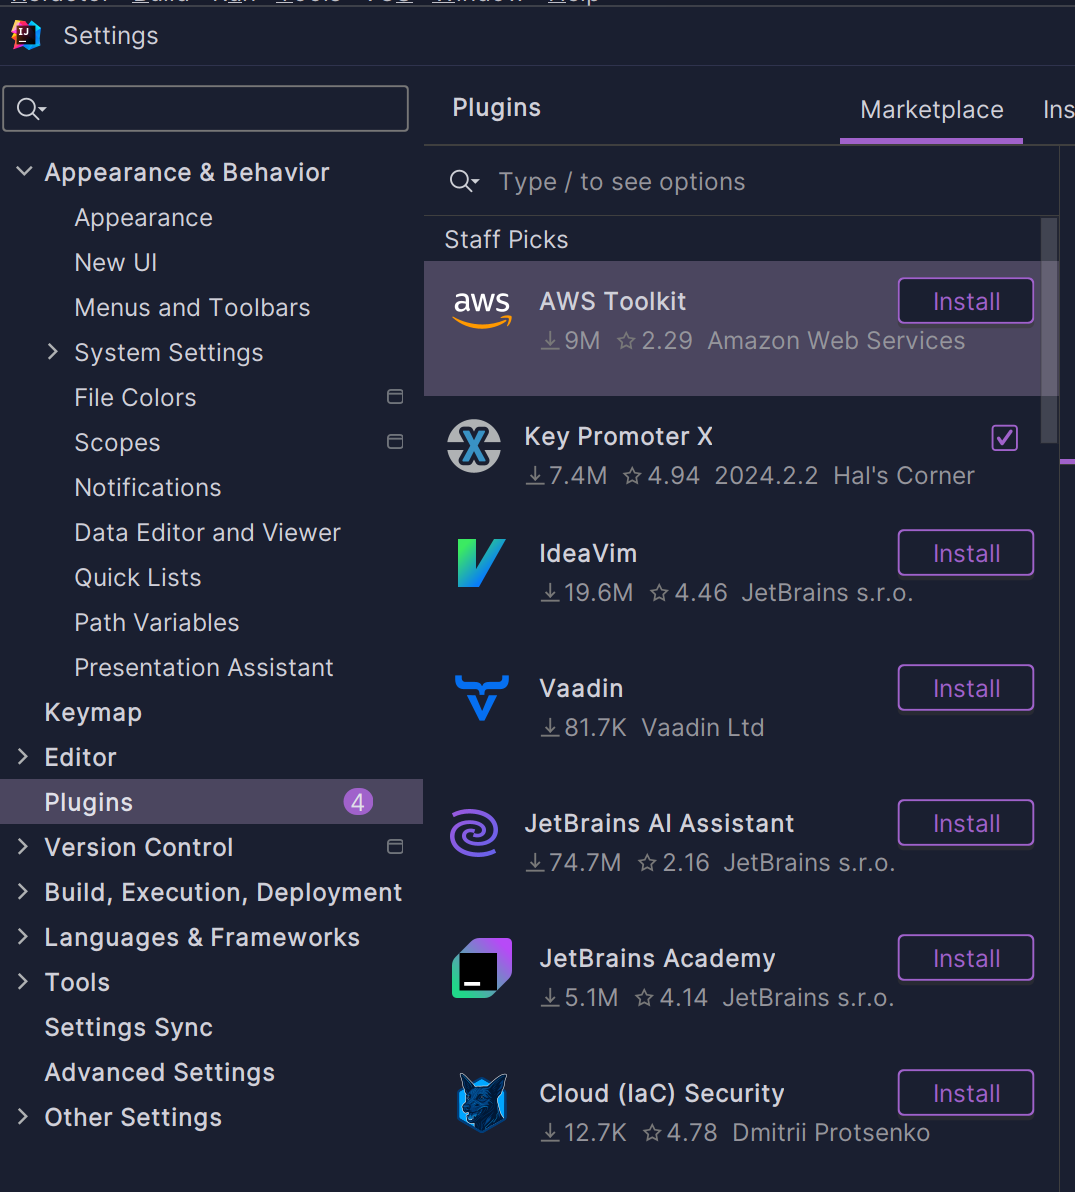Open the Path Variables settings page
This screenshot has width=1075, height=1192.
[x=157, y=623]
